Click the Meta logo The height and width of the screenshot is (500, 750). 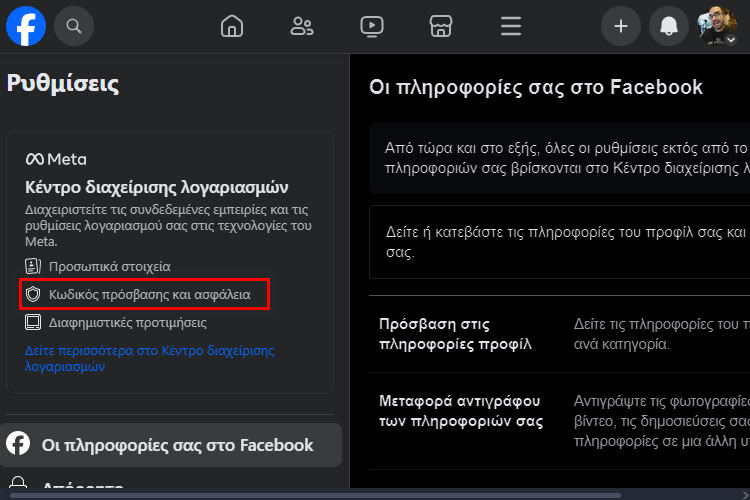[x=56, y=159]
